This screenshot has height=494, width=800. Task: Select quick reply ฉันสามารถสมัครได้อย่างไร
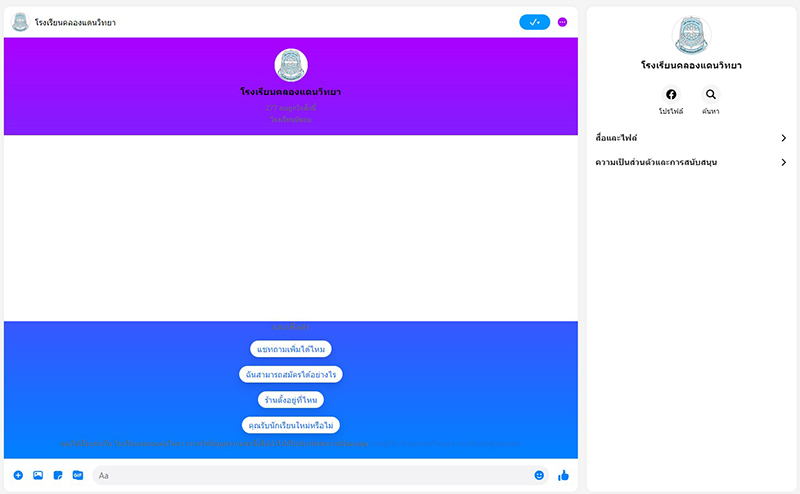[291, 374]
